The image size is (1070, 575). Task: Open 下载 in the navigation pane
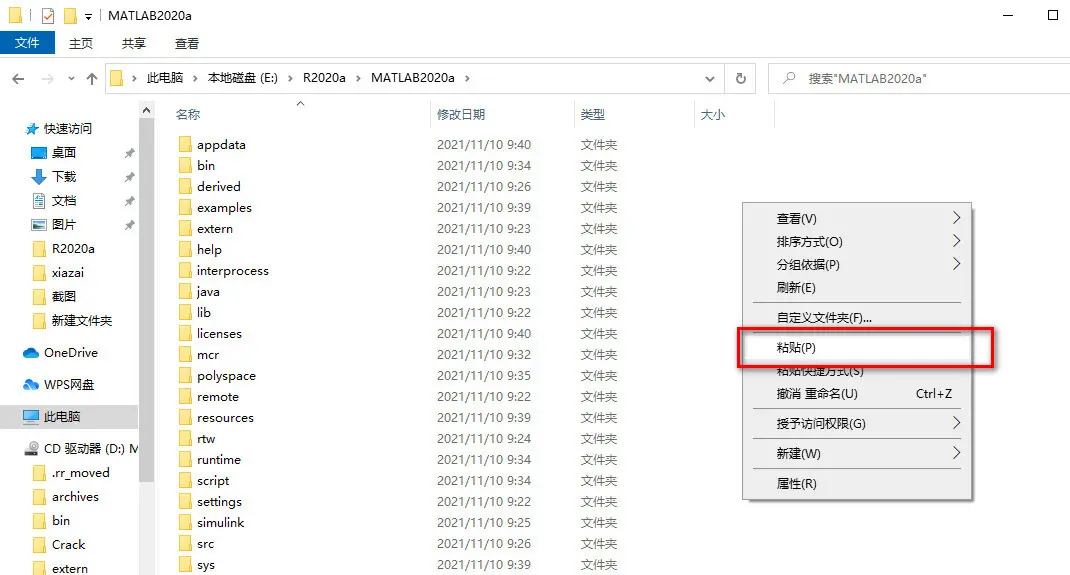(63, 177)
